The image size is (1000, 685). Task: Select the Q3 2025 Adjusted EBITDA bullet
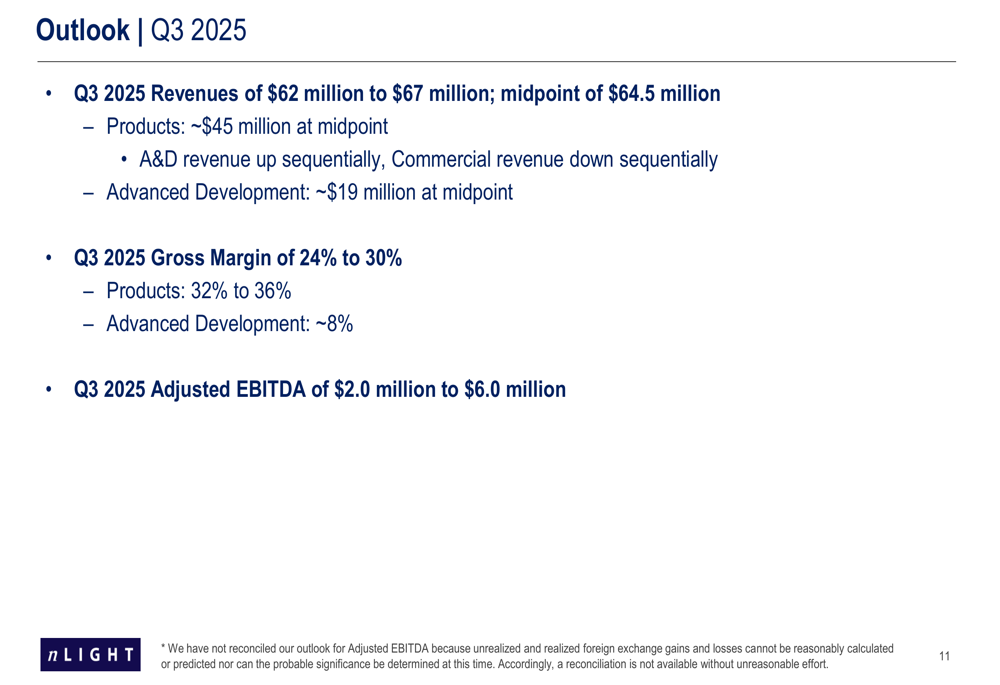[320, 390]
